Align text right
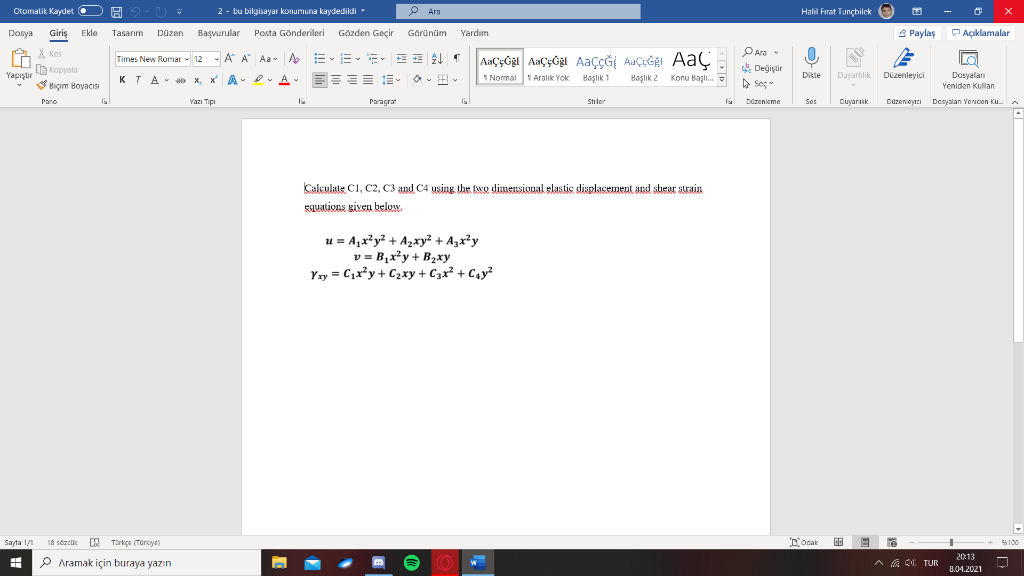 click(x=352, y=80)
